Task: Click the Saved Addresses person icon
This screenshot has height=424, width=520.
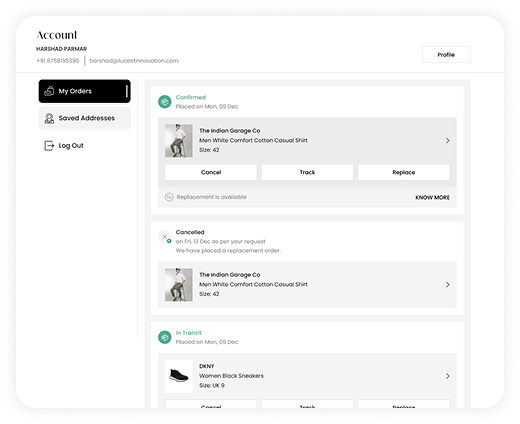Action: tap(49, 118)
